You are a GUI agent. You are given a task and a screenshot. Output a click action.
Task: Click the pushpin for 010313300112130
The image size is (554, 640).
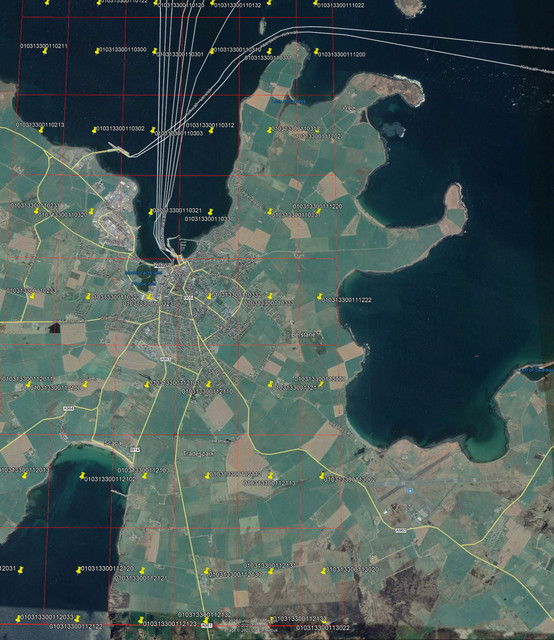click(x=207, y=571)
